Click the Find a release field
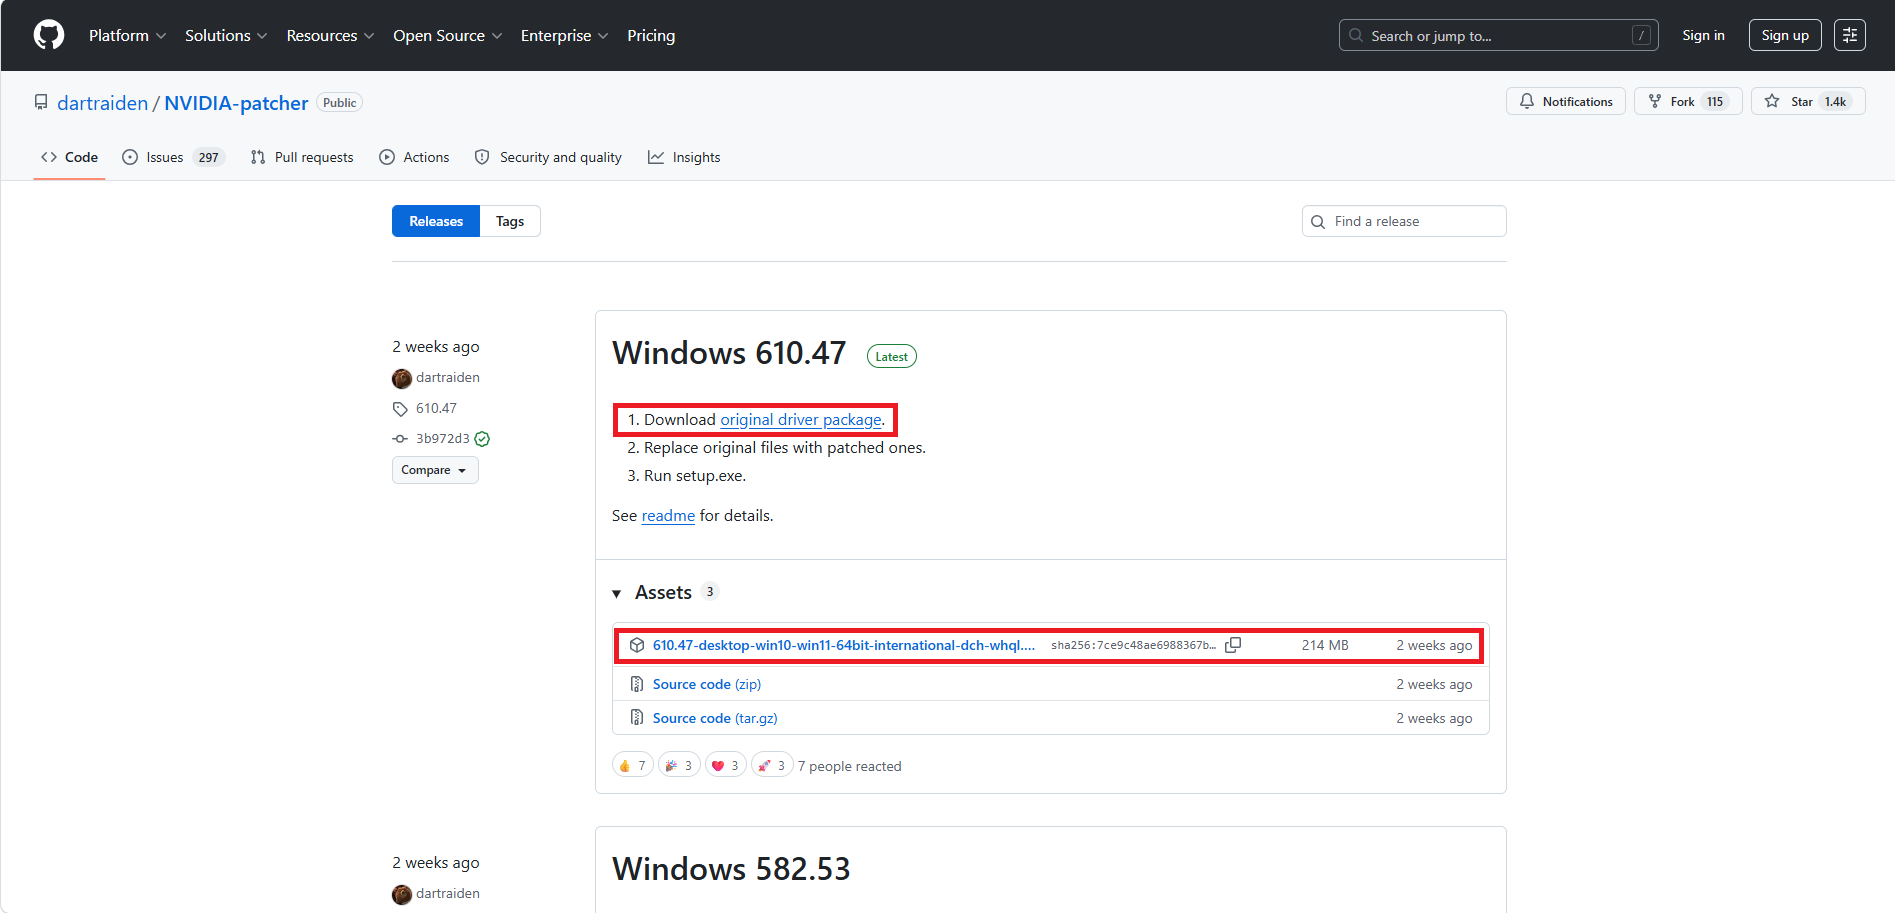This screenshot has width=1895, height=913. tap(1404, 221)
